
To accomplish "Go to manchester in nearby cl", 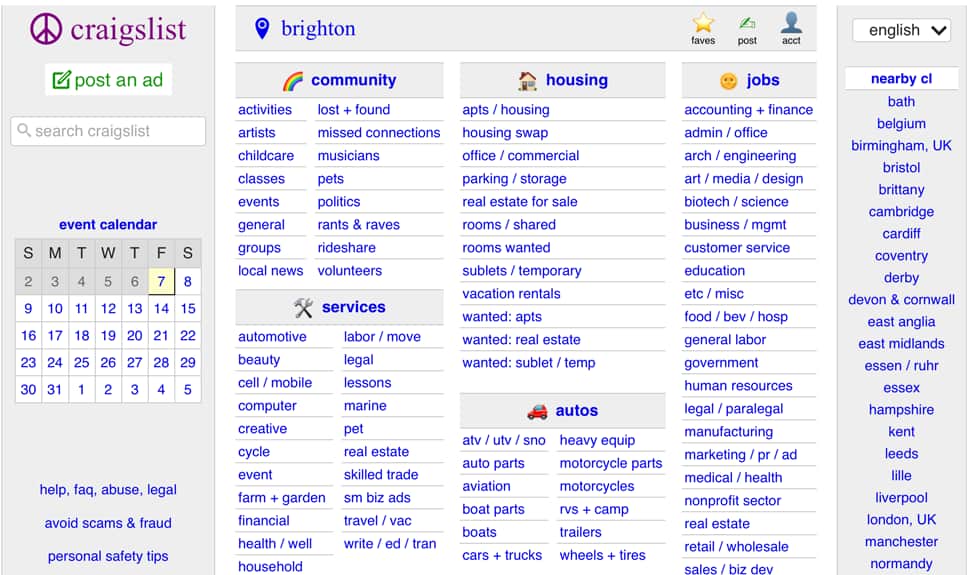I will pyautogui.click(x=901, y=542).
